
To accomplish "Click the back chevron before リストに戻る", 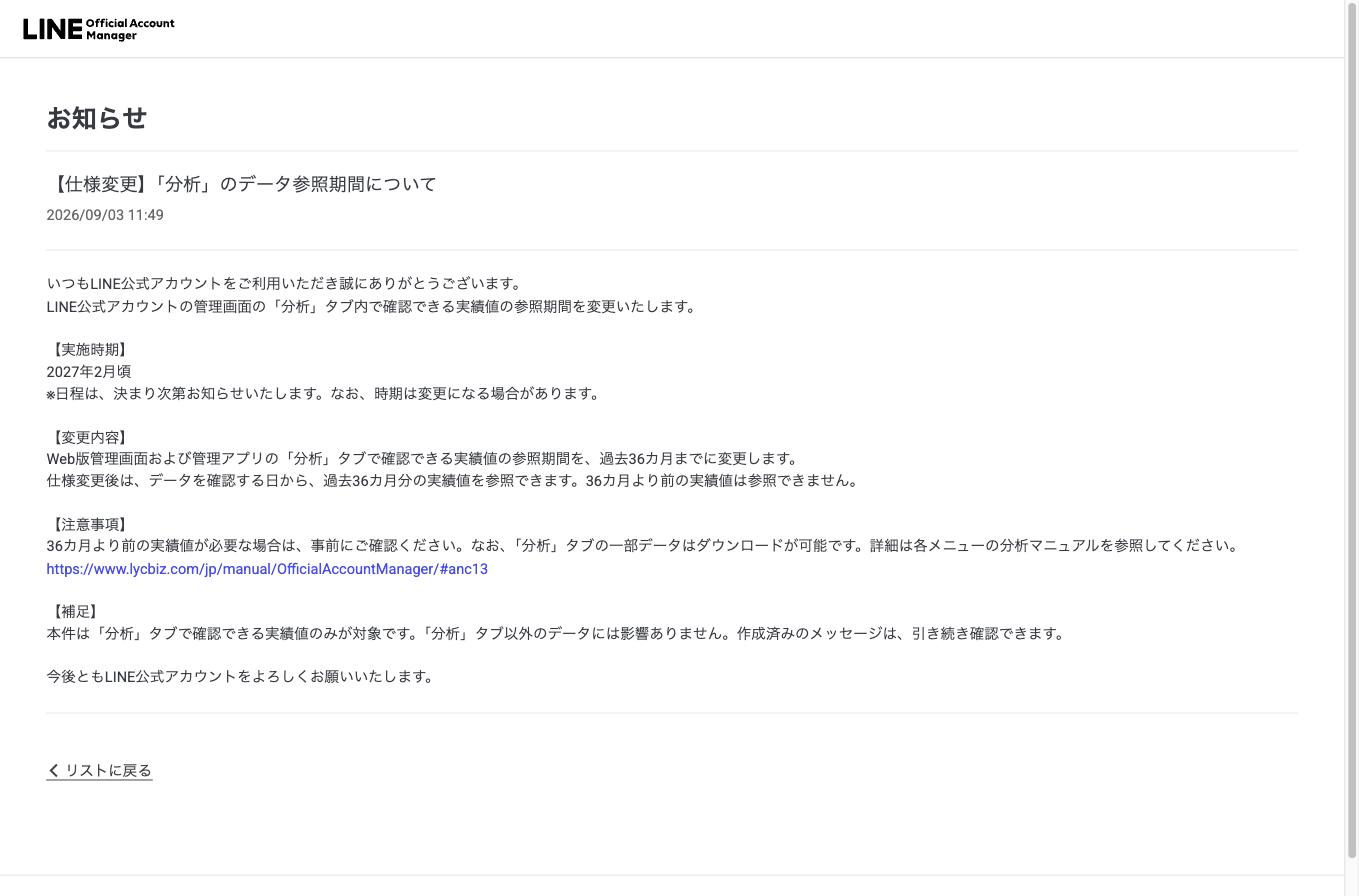I will pos(53,770).
